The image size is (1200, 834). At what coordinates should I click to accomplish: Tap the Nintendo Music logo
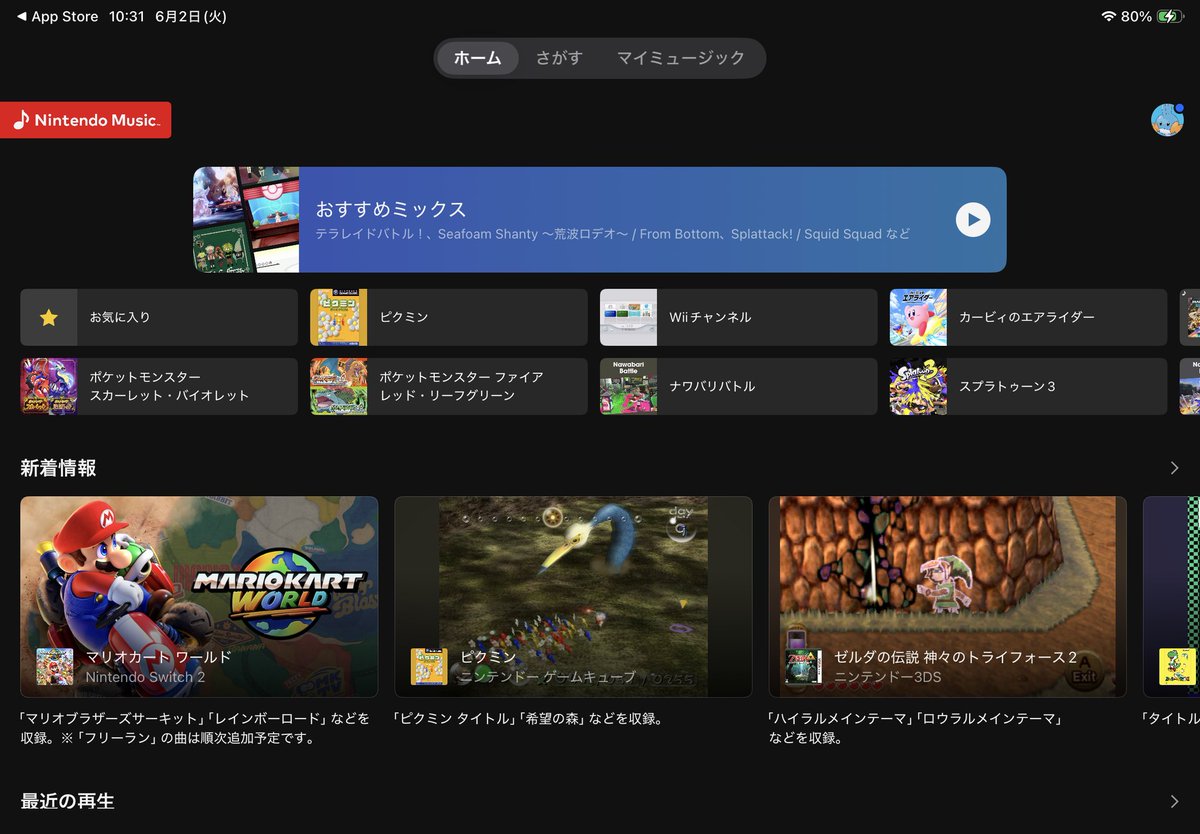tap(85, 120)
